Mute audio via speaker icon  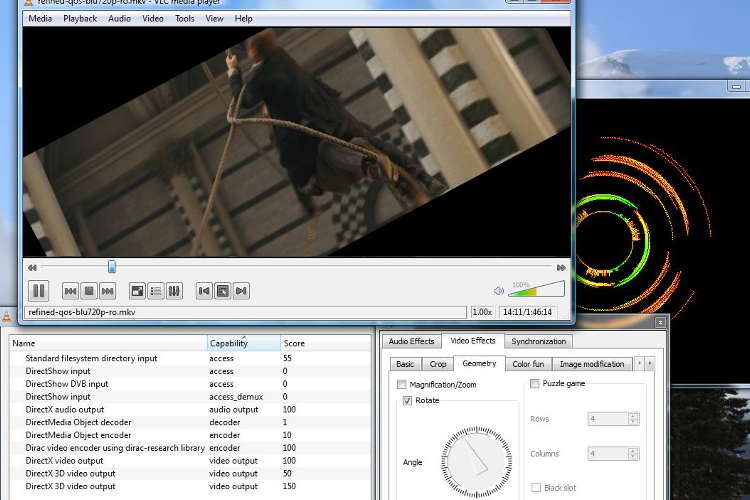pyautogui.click(x=498, y=291)
